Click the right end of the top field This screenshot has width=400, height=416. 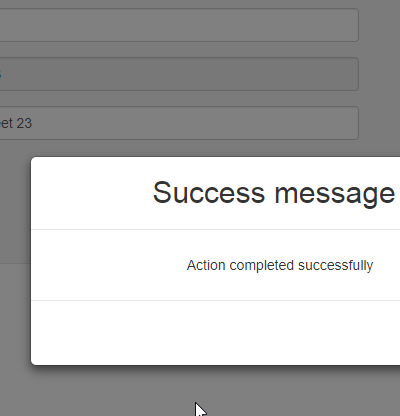350,25
